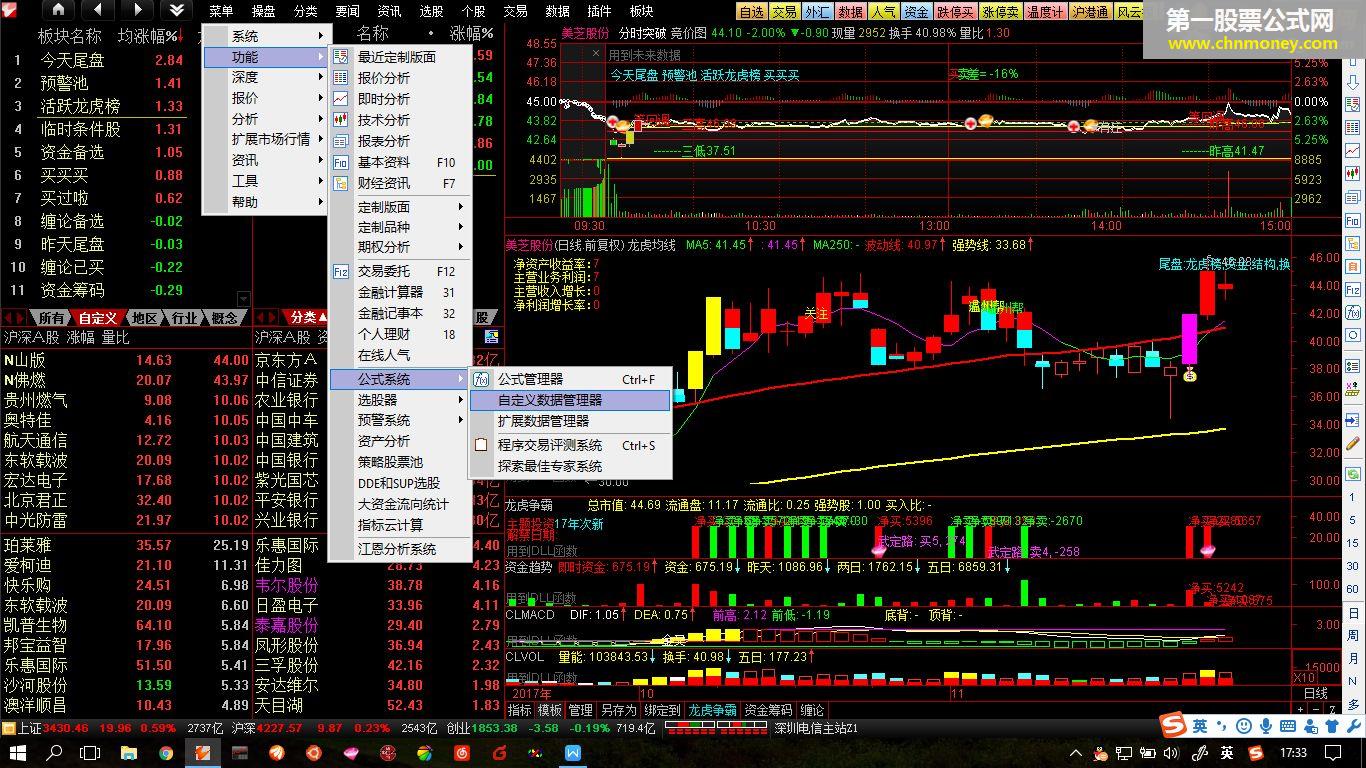Close the 用到未来数据 notice on the intraday chart

click(x=598, y=56)
